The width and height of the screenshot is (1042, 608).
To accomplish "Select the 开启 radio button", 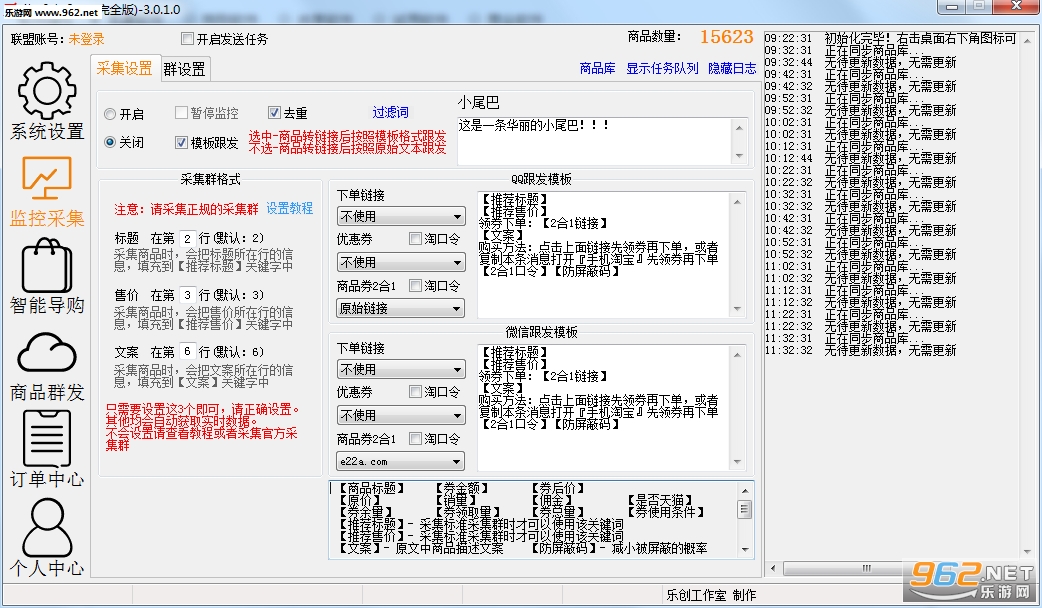I will point(110,114).
